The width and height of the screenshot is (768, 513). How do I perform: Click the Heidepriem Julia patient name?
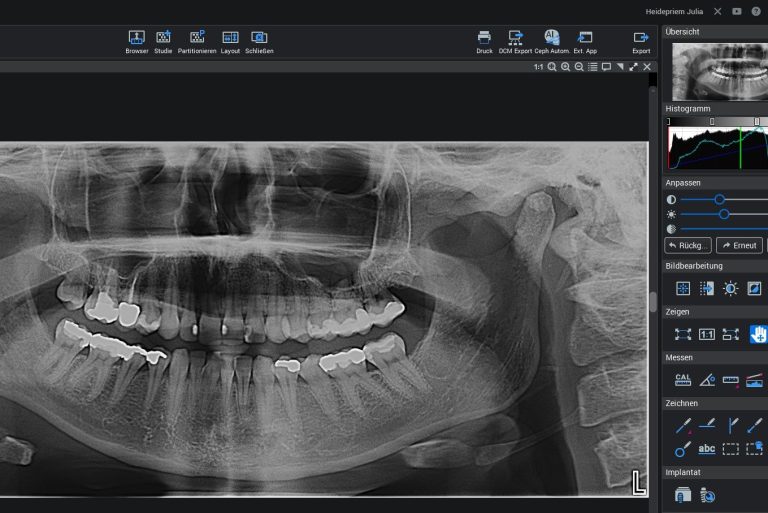click(674, 11)
